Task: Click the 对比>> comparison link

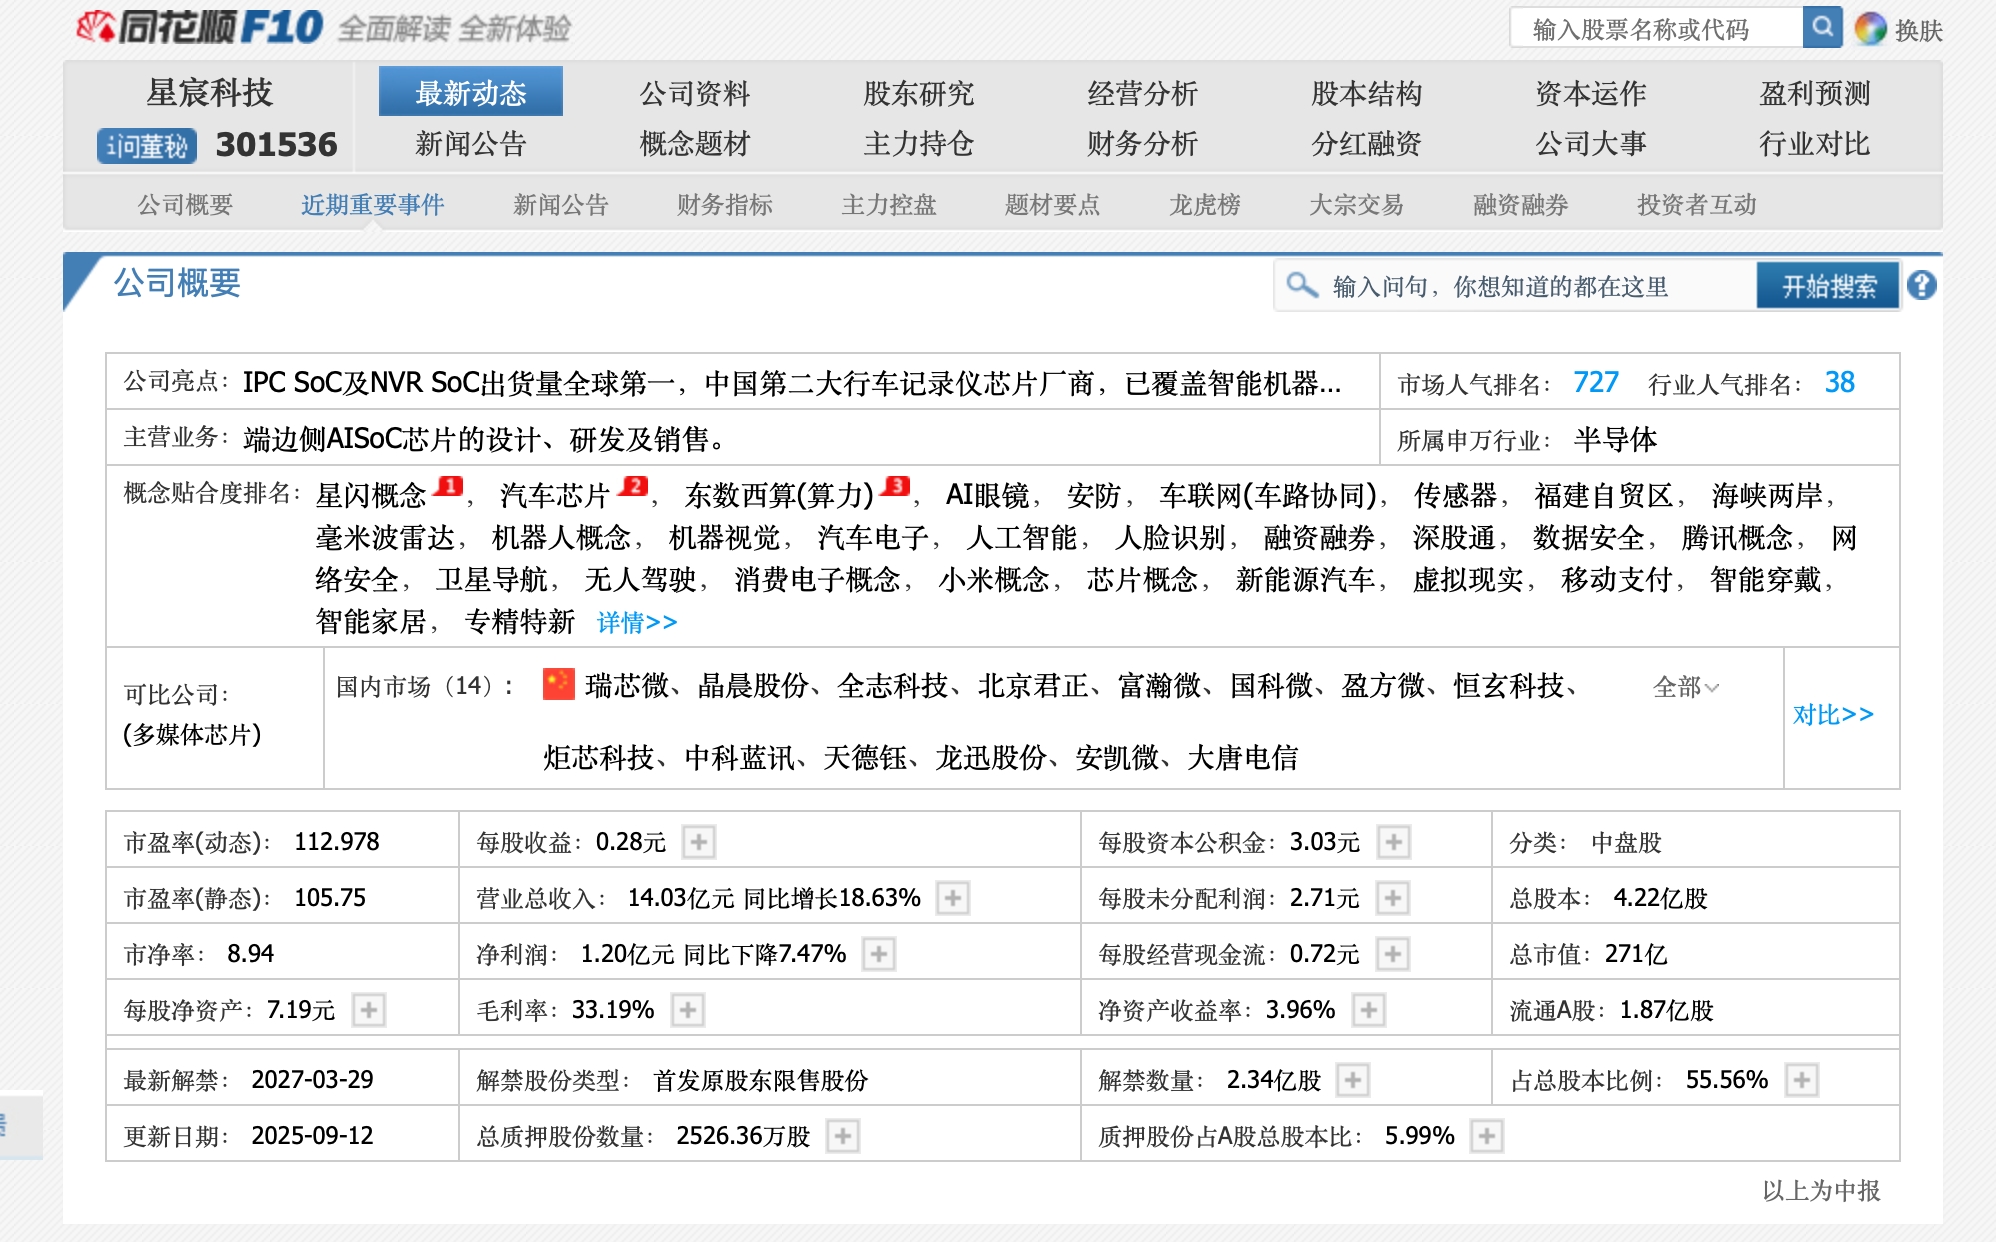Action: tap(1833, 715)
